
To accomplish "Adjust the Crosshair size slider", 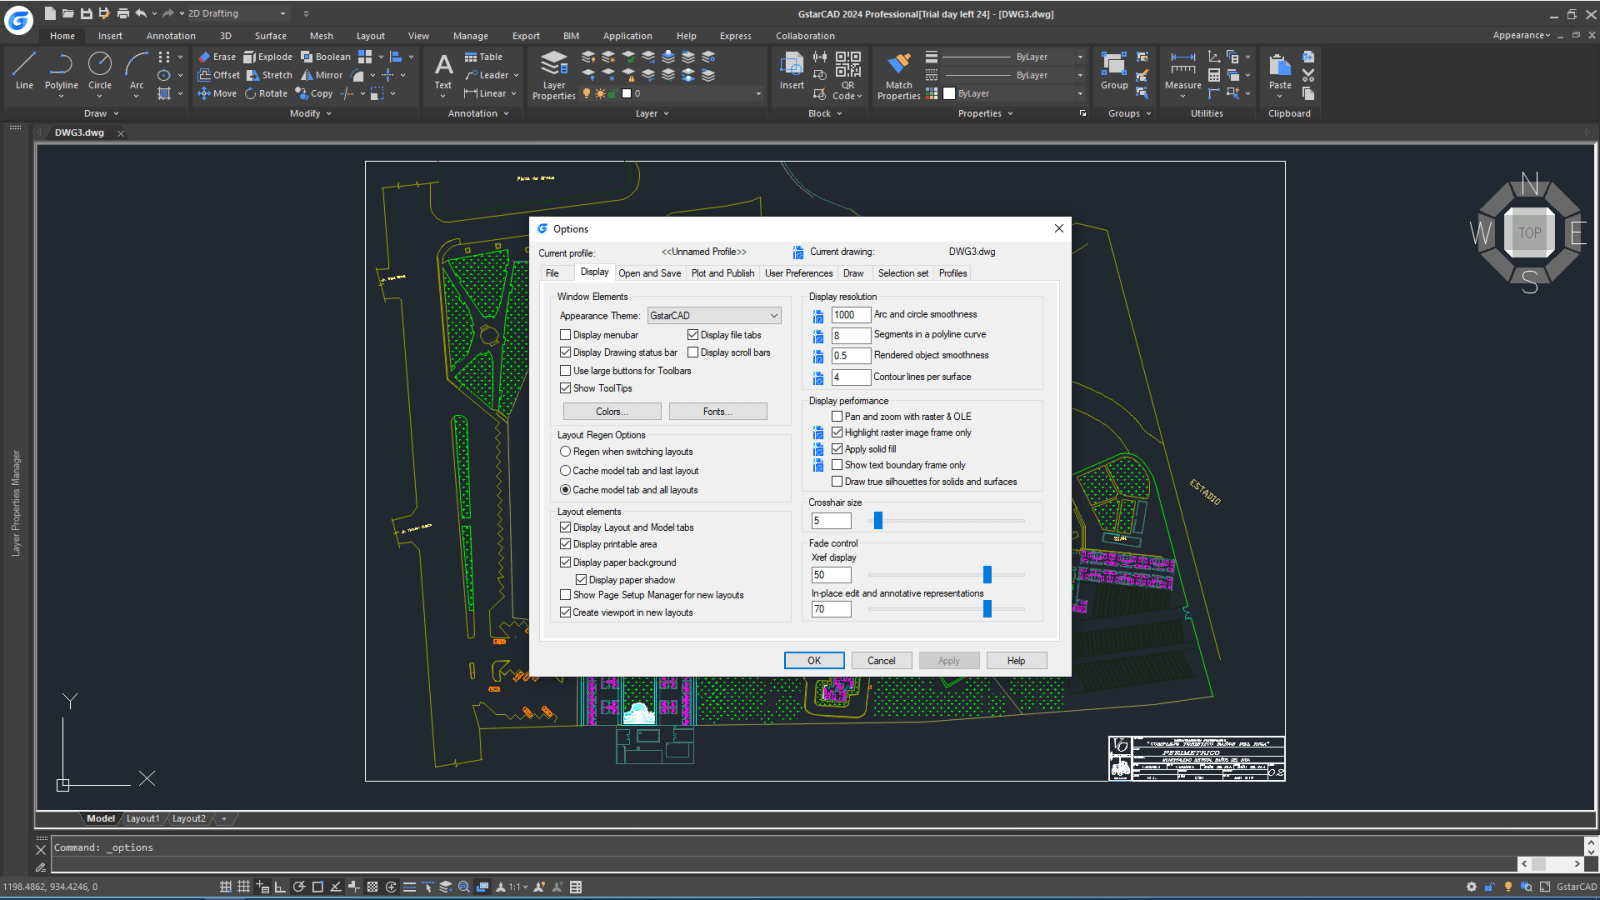I will pos(877,520).
